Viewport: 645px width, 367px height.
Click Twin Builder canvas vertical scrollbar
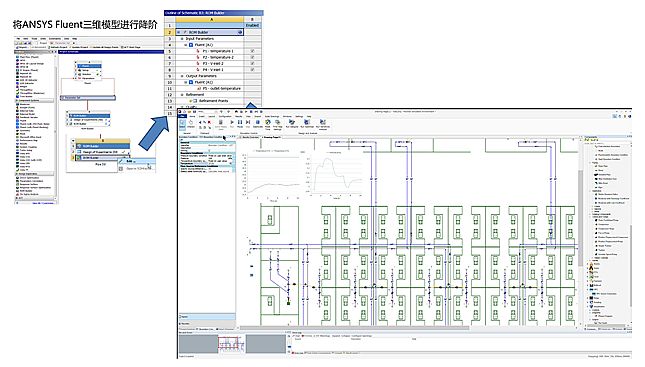[x=581, y=218]
